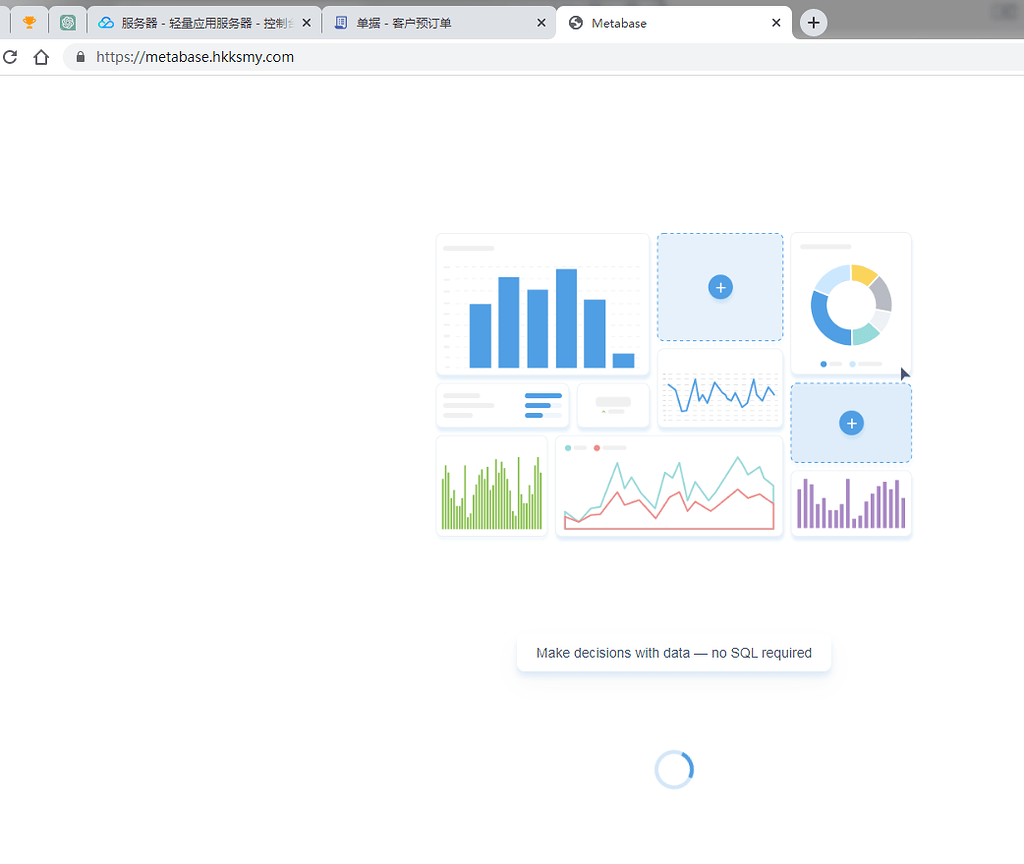This screenshot has width=1024, height=864.
Task: Click the large blue bar chart tile
Action: click(x=542, y=304)
